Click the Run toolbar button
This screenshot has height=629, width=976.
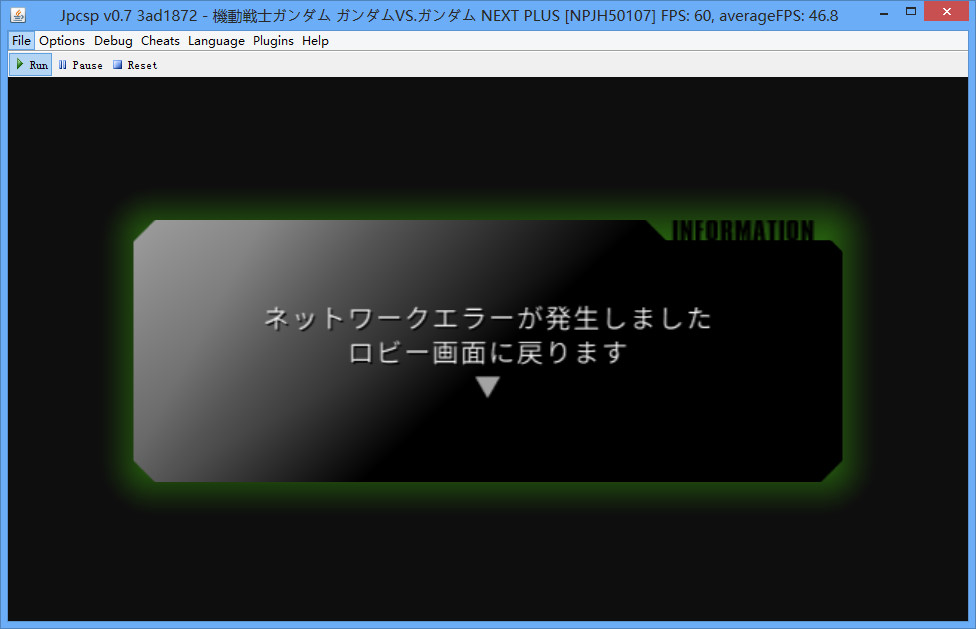click(x=30, y=65)
